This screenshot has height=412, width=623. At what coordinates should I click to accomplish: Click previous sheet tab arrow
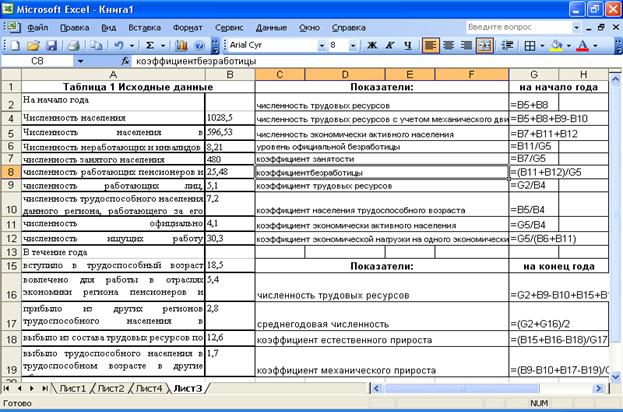[x=19, y=388]
